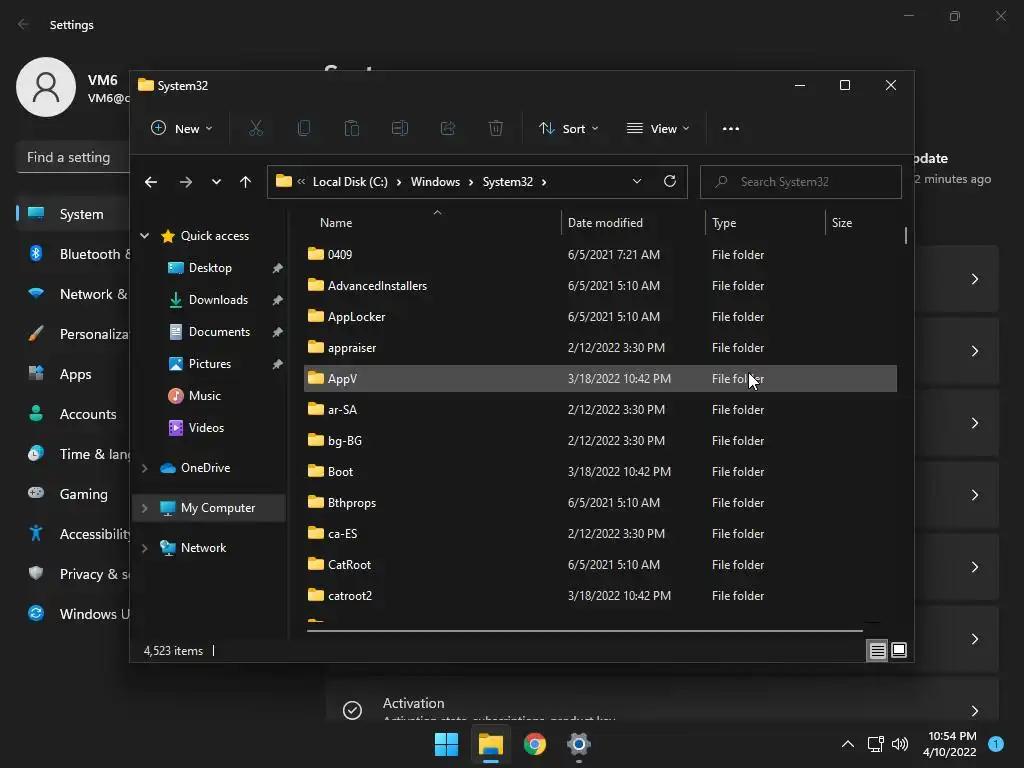Open Music in navigation pane
This screenshot has height=768, width=1024.
click(x=204, y=396)
